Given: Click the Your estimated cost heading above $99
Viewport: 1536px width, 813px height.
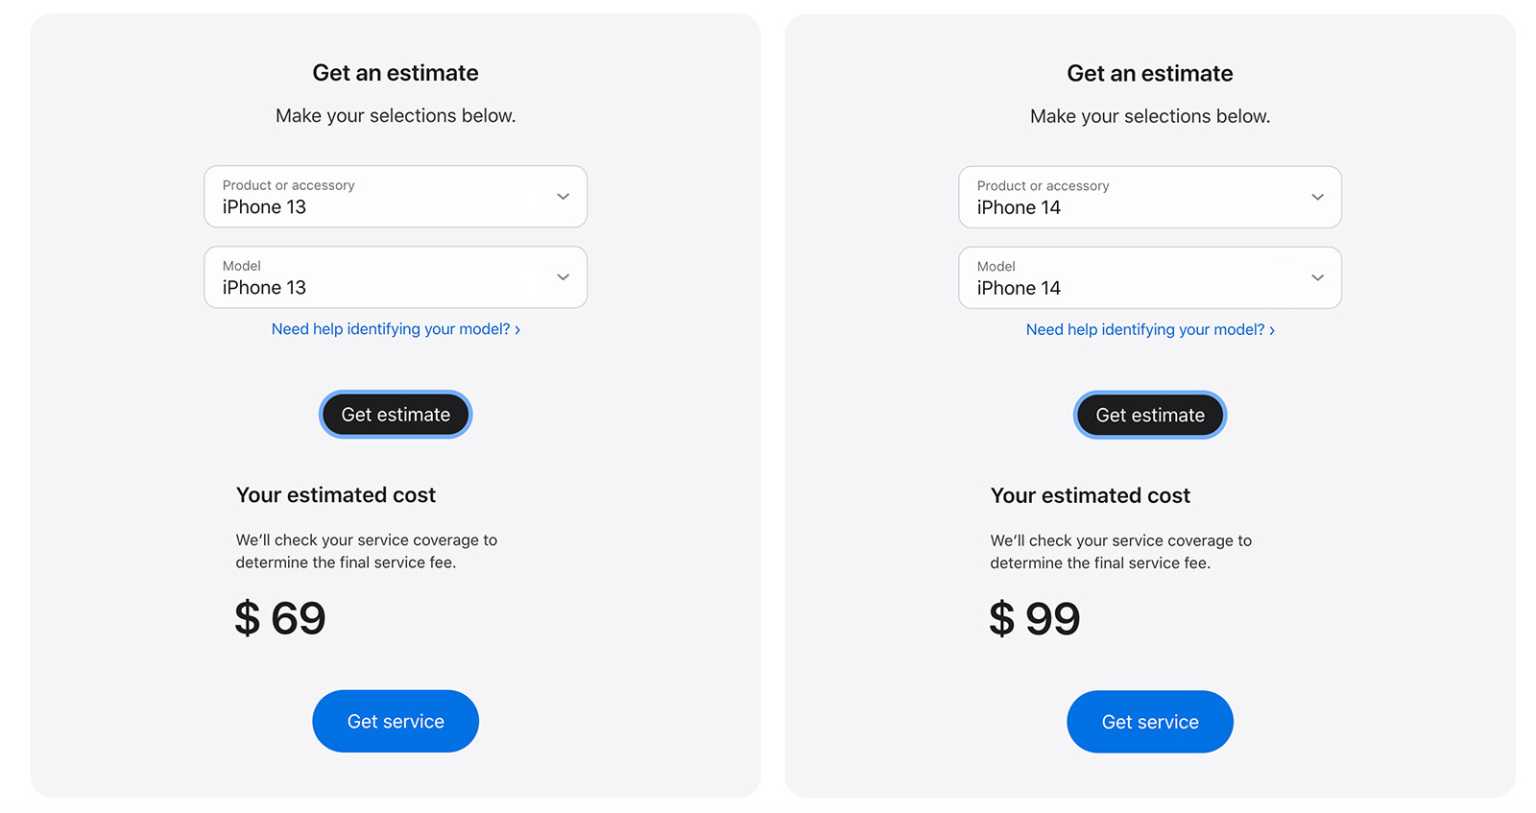Looking at the screenshot, I should coord(1090,496).
